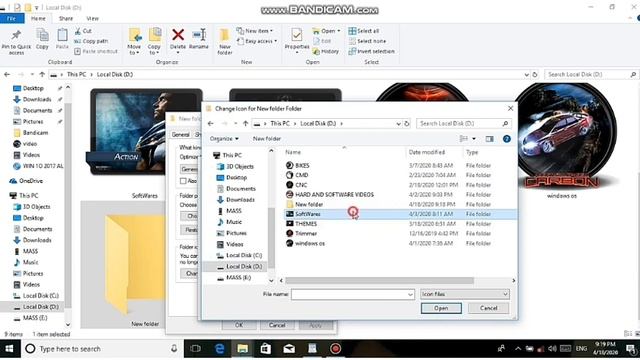Click the dialog's horizontal scrollbar

(380, 281)
